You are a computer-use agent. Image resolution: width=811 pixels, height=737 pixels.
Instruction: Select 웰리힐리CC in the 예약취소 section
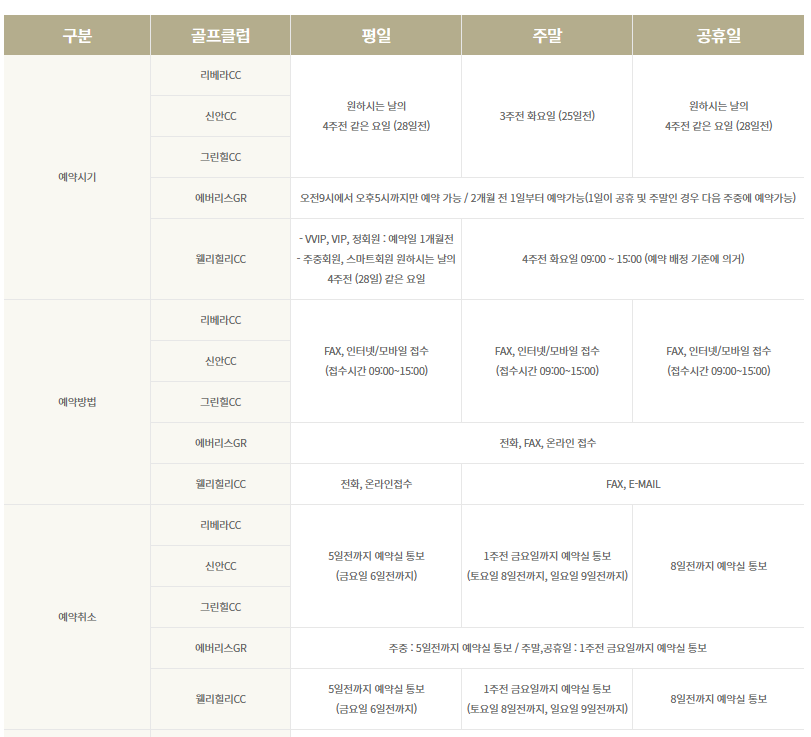click(x=220, y=699)
